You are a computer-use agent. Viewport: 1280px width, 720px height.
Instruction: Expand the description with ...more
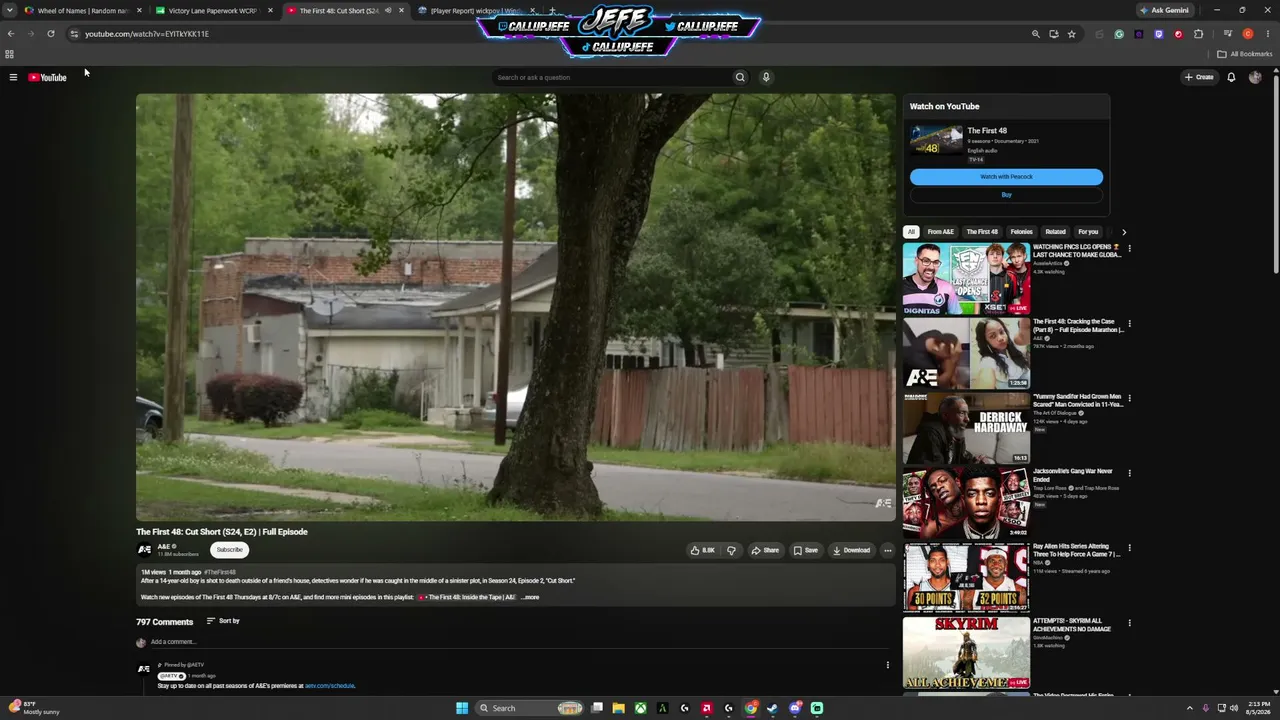pyautogui.click(x=530, y=597)
